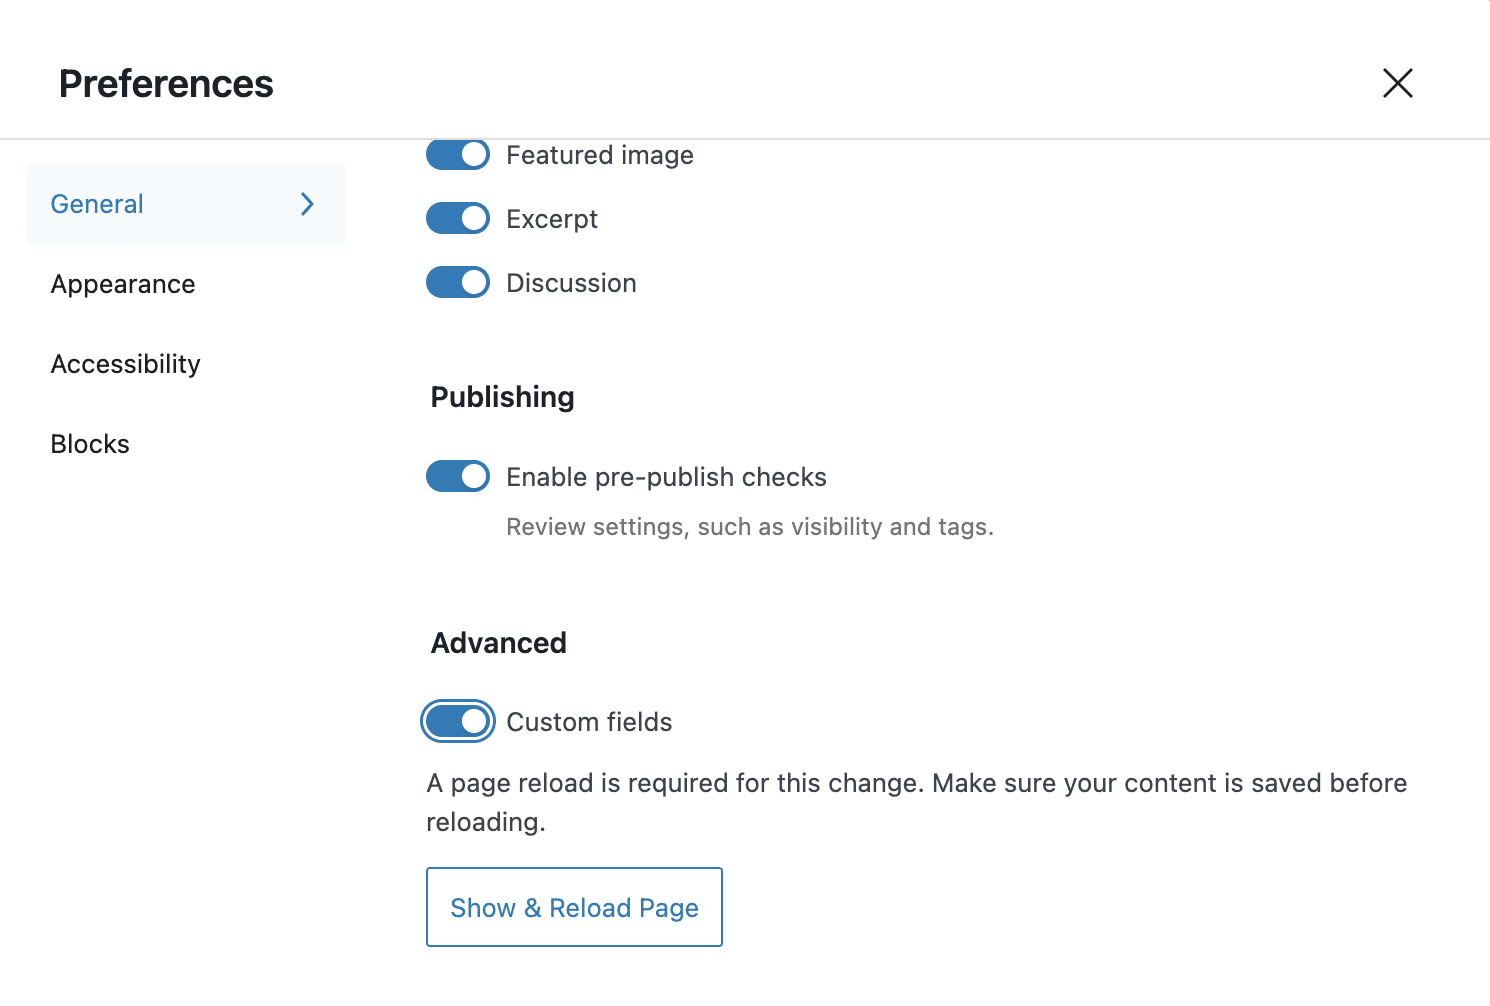Expand General using its chevron arrow
This screenshot has height=1006, width=1490.
tap(307, 204)
